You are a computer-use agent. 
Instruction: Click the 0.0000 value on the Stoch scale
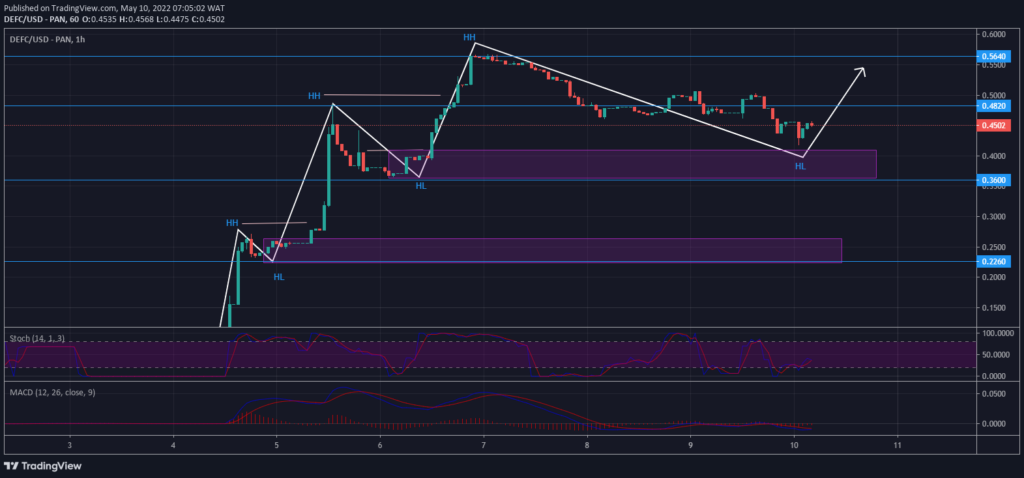coord(994,376)
